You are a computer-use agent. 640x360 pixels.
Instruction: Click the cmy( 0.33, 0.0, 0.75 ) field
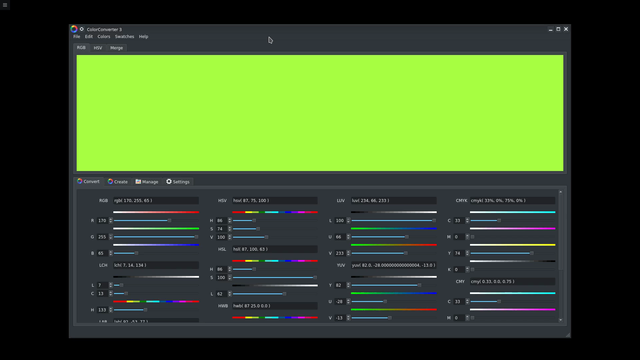512,281
